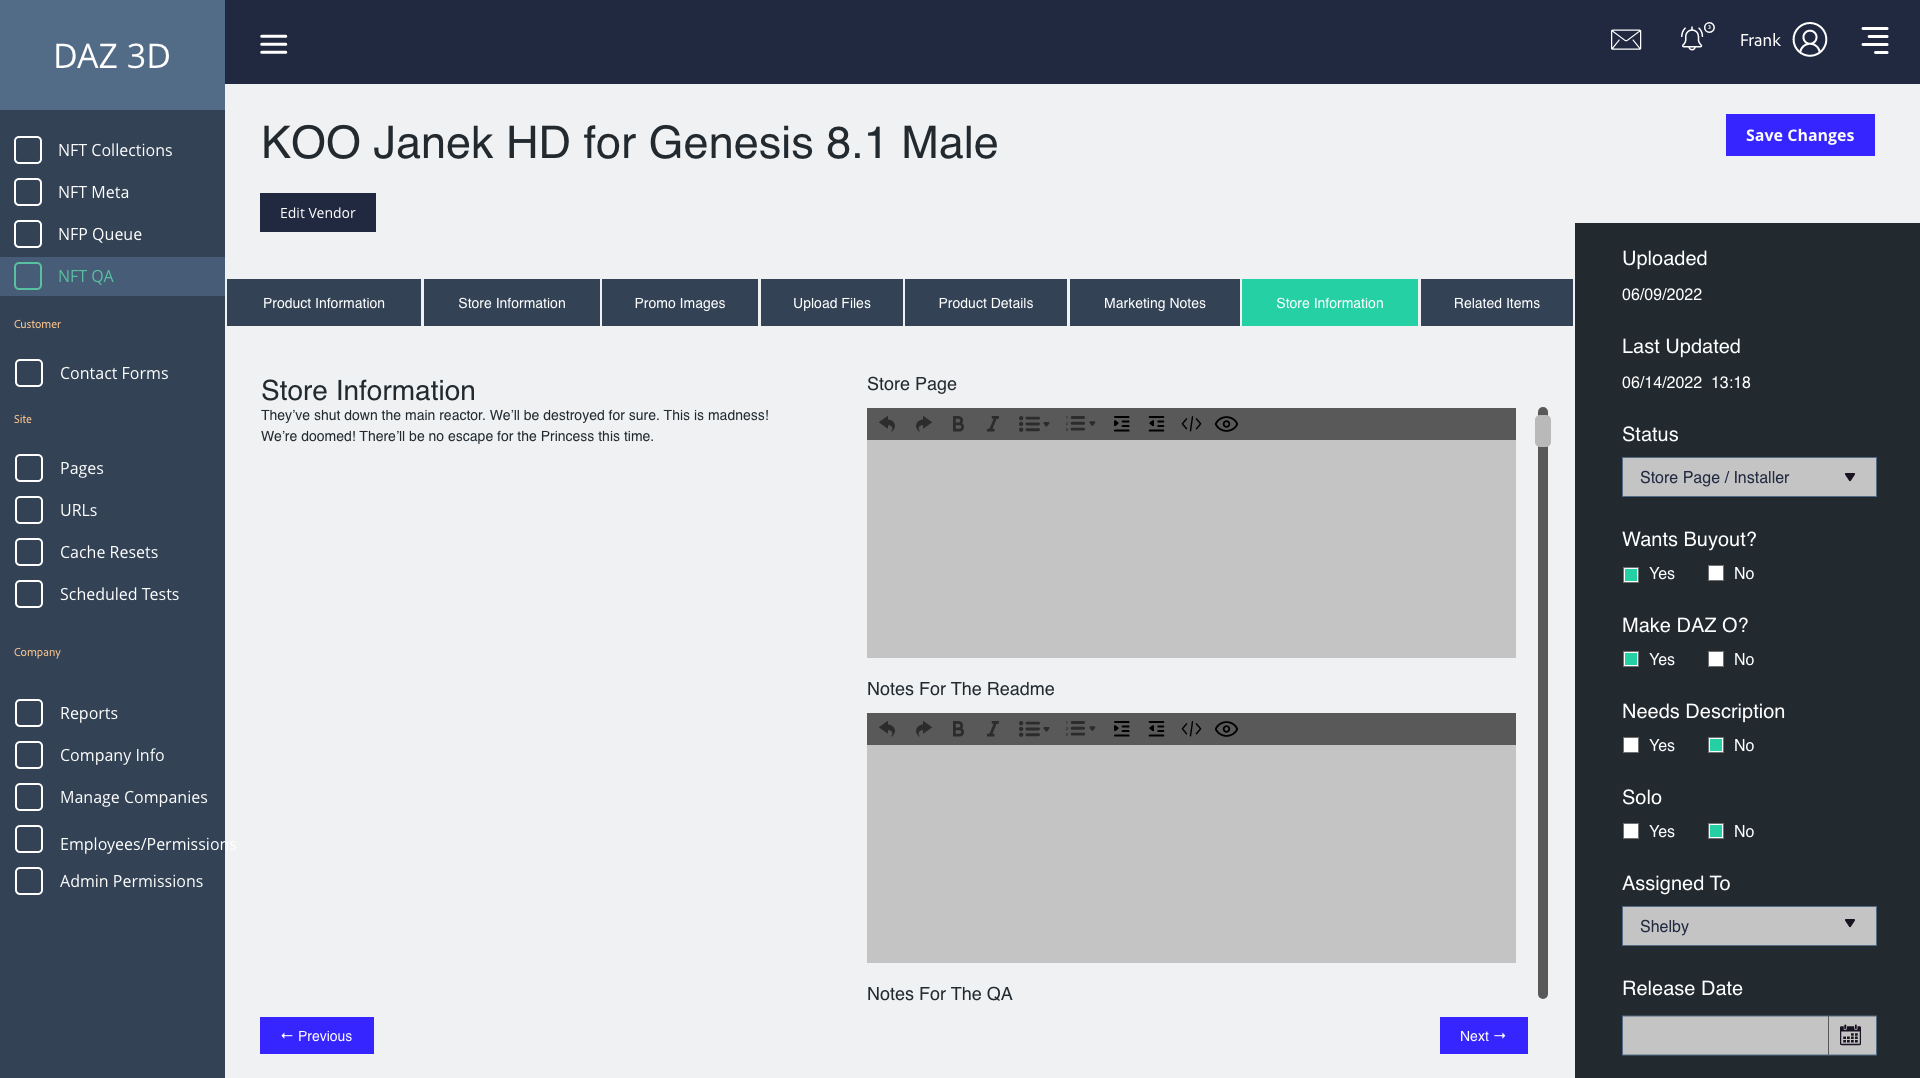Toggle bold in Notes For The Readme editor
Image resolution: width=1920 pixels, height=1078 pixels.
click(958, 729)
